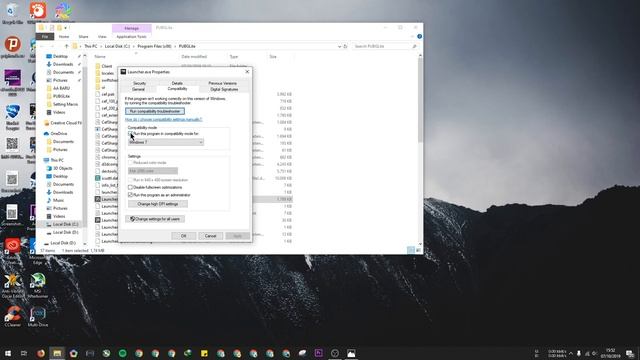Open the Photos app on the taskbar

click(351, 353)
